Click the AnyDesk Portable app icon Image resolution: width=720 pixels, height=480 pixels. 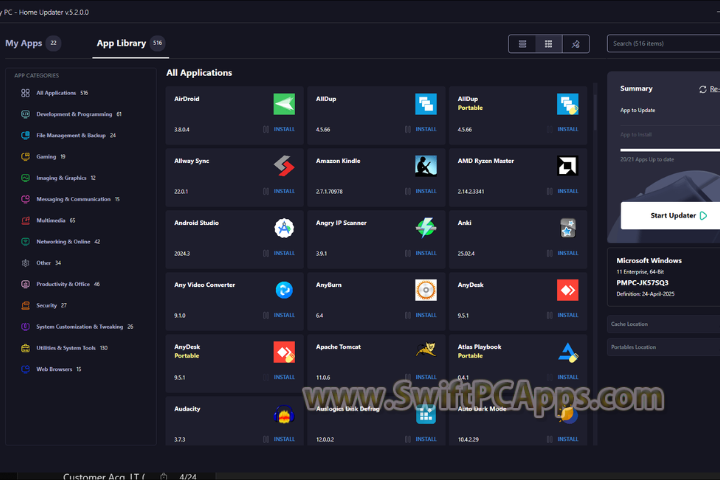[x=284, y=352]
